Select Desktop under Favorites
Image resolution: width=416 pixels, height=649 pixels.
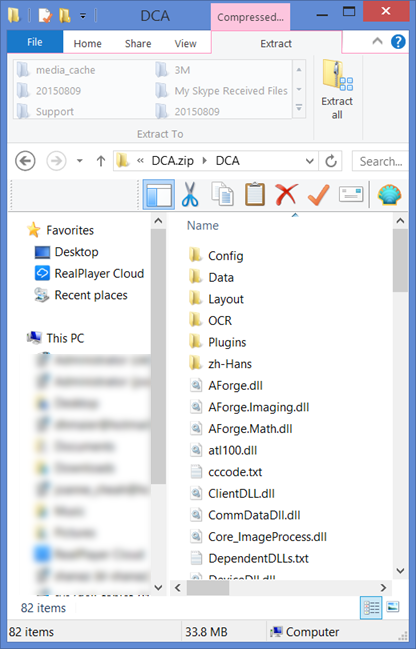66,252
